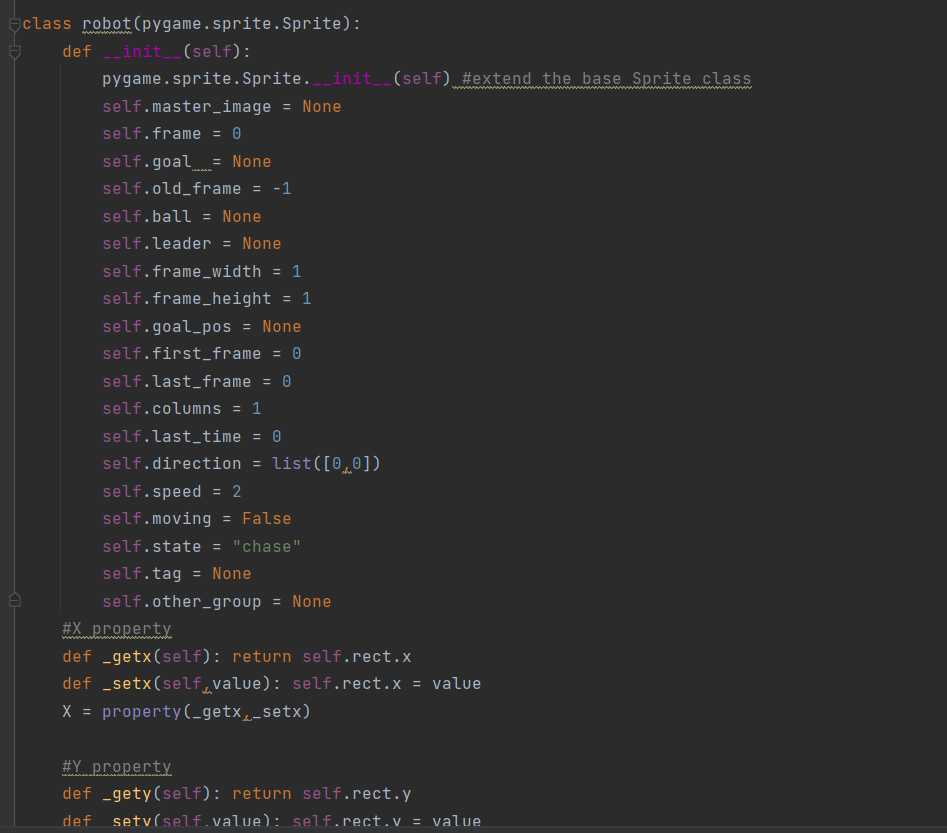This screenshot has width=947, height=833.
Task: Click fold end marker beside self.other_group line
Action: click(x=14, y=600)
